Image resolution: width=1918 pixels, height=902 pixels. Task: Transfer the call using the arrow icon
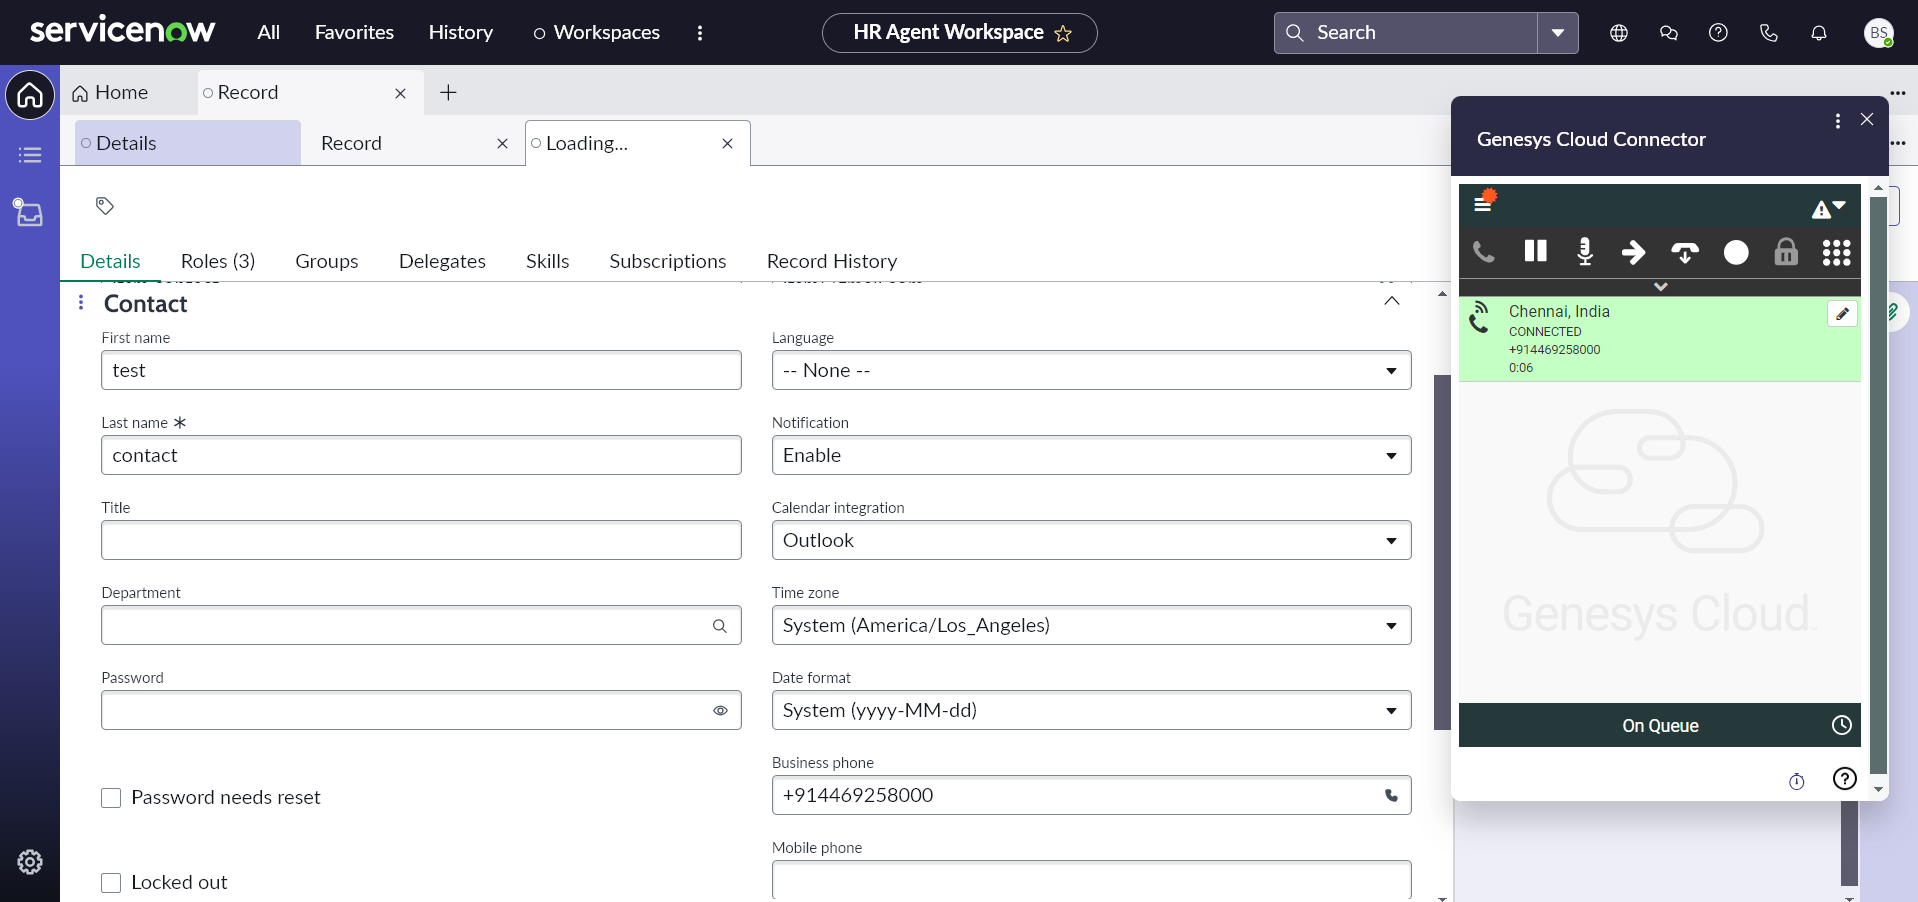(x=1634, y=252)
